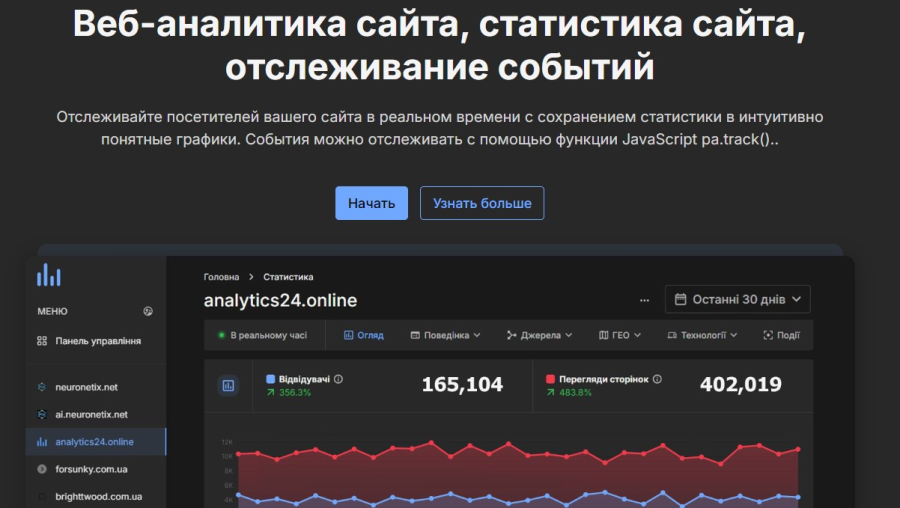Click the ГЕО map icon

(603, 335)
